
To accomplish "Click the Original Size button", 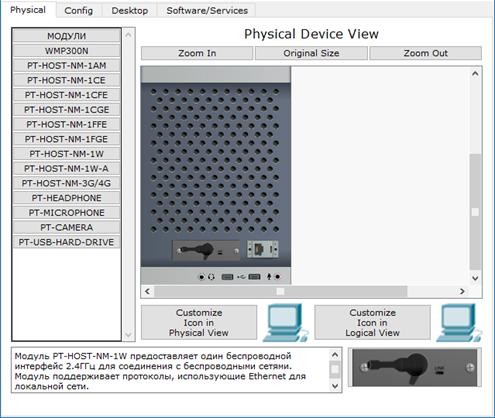I will click(x=311, y=53).
